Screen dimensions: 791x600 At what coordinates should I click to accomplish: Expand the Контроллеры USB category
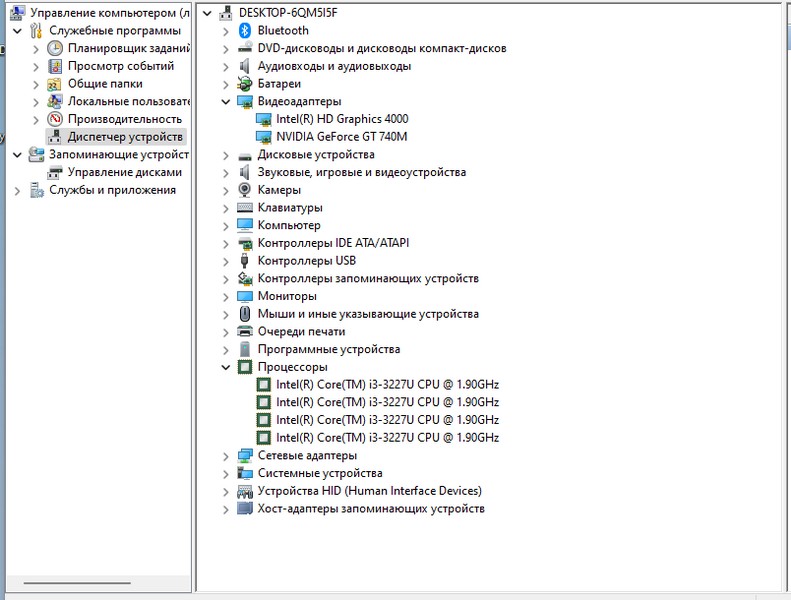[x=227, y=261]
